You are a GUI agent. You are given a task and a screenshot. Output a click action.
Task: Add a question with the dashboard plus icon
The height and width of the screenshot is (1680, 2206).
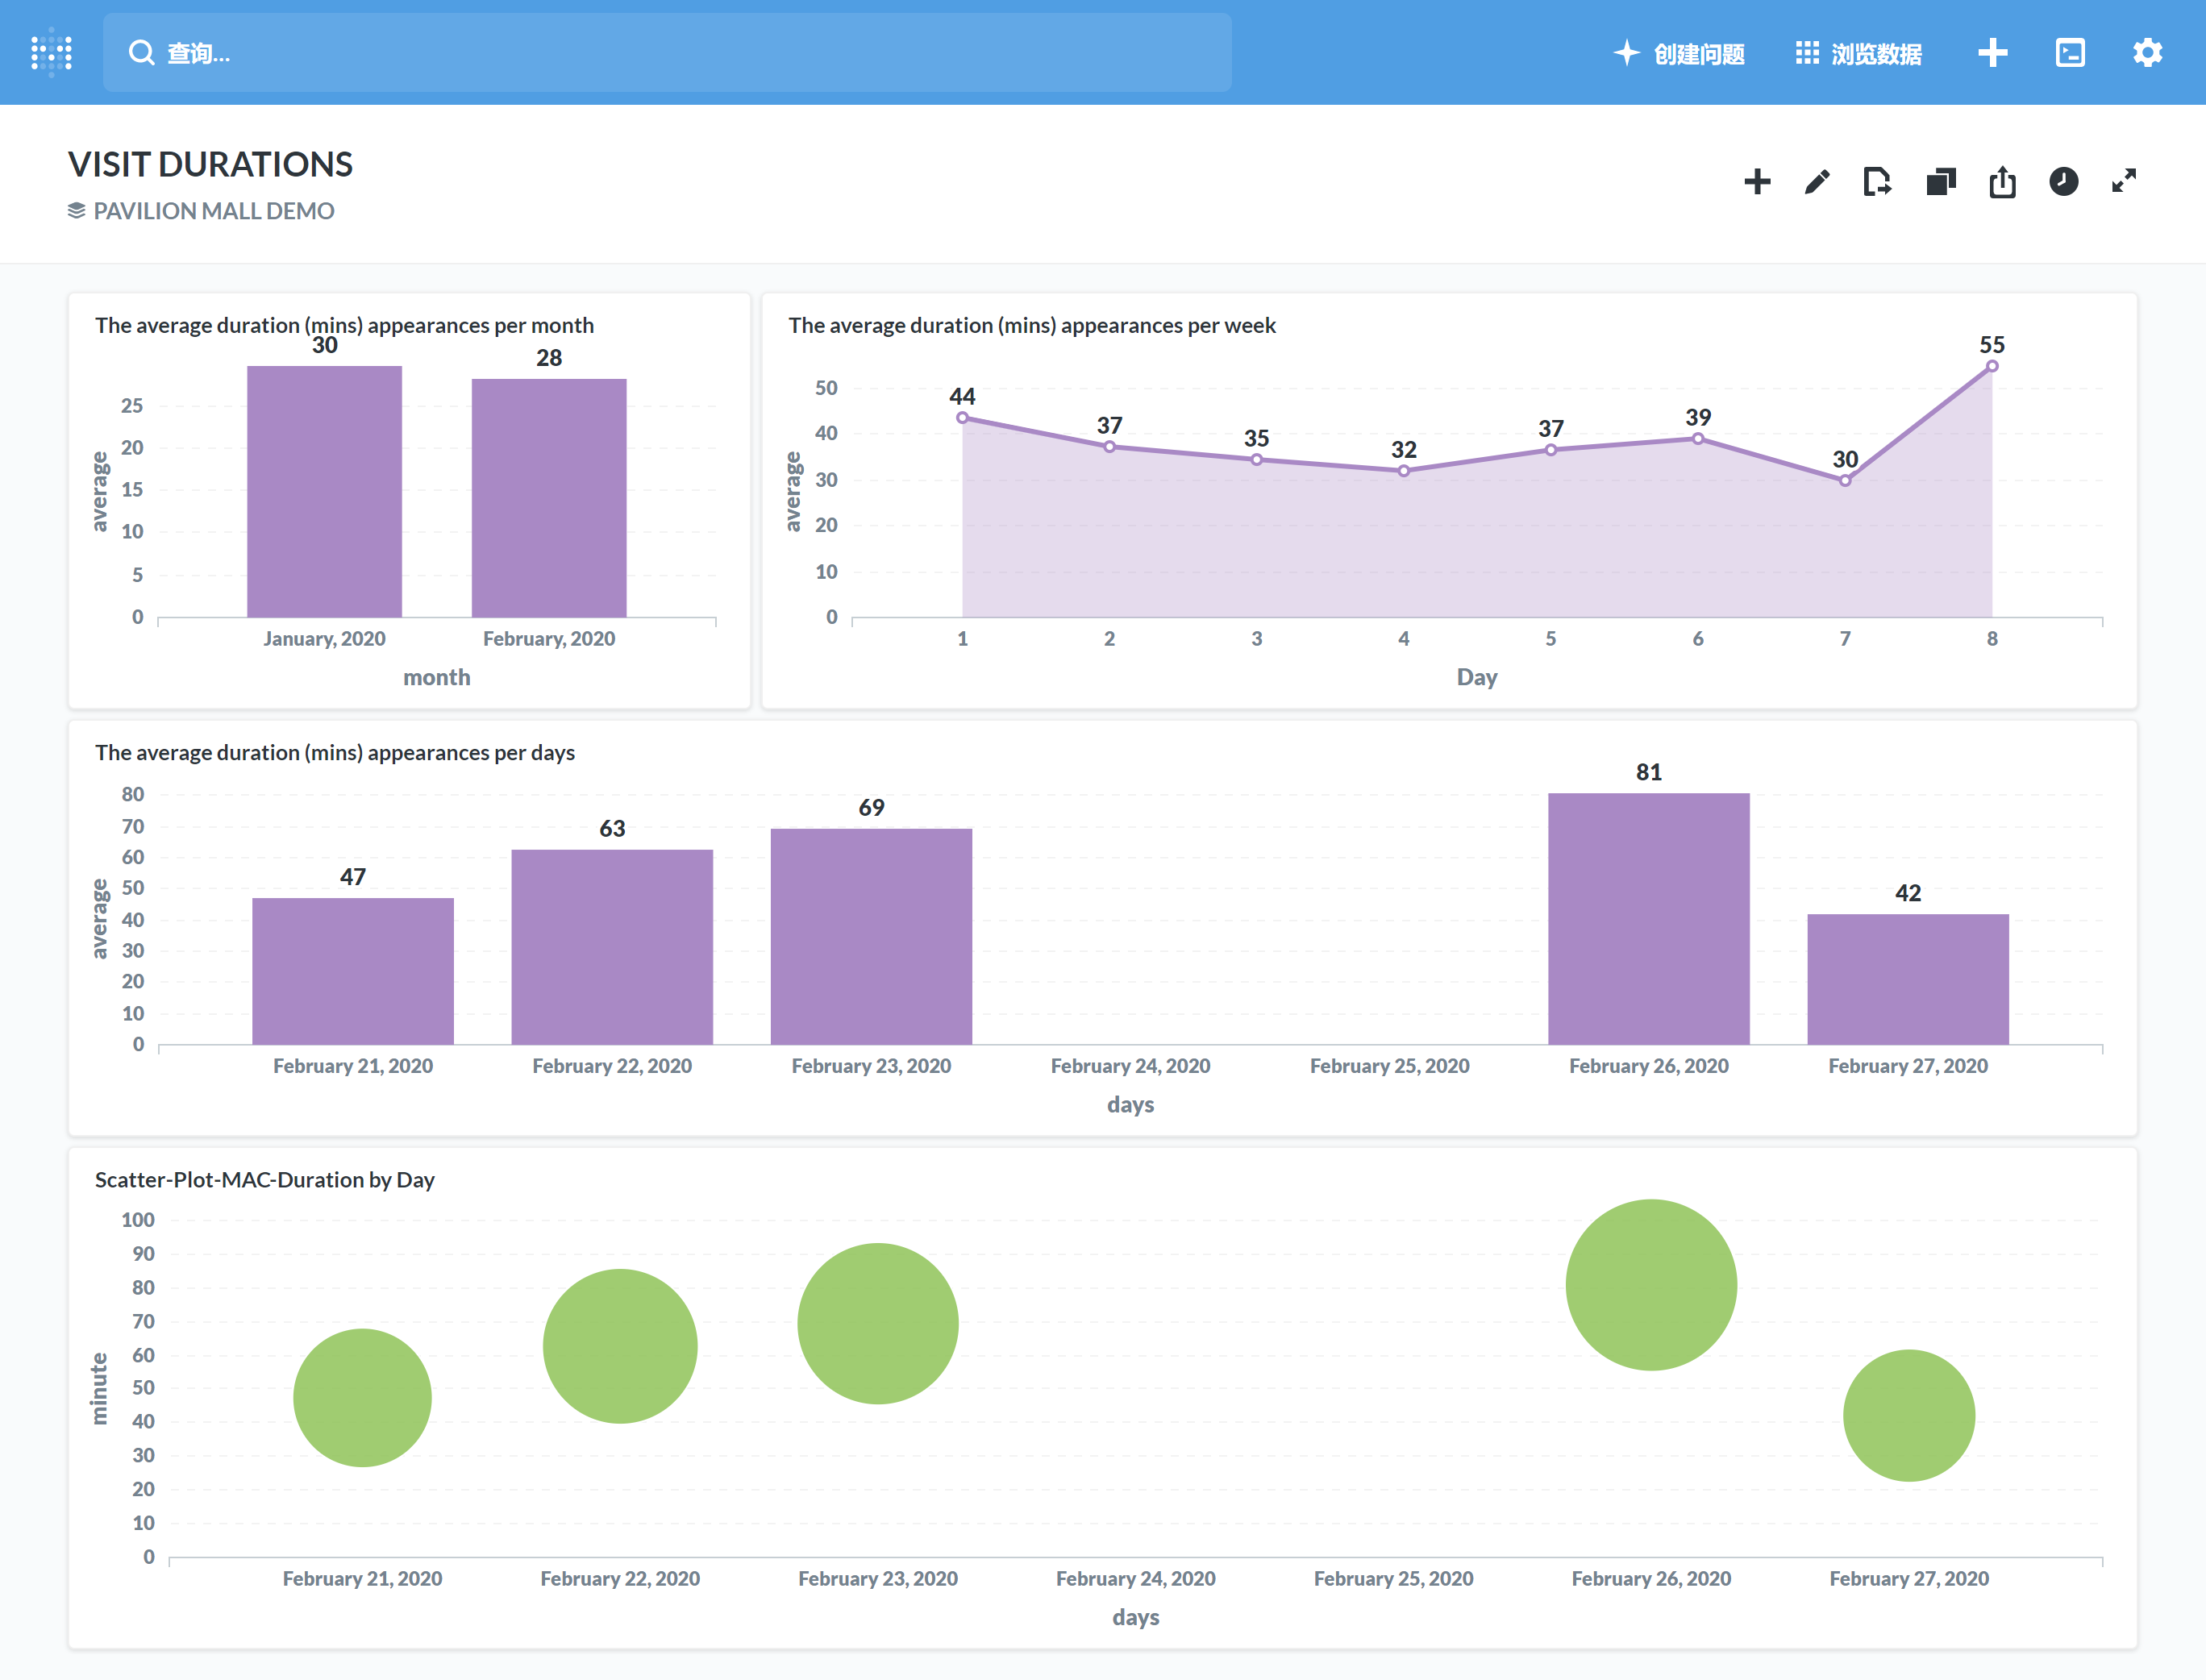tap(1757, 182)
